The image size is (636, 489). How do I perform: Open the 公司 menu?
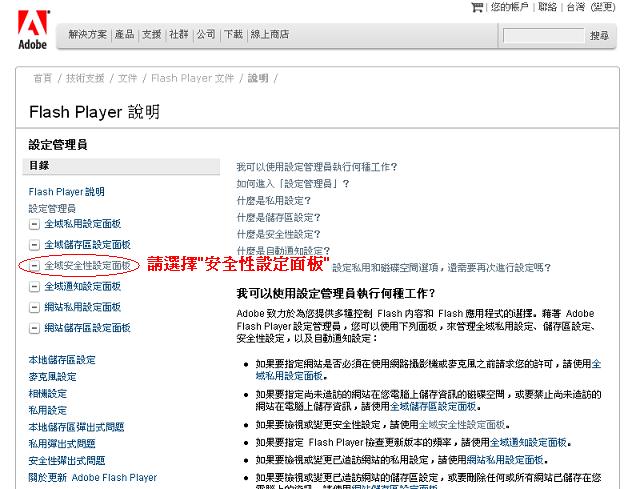(x=206, y=34)
